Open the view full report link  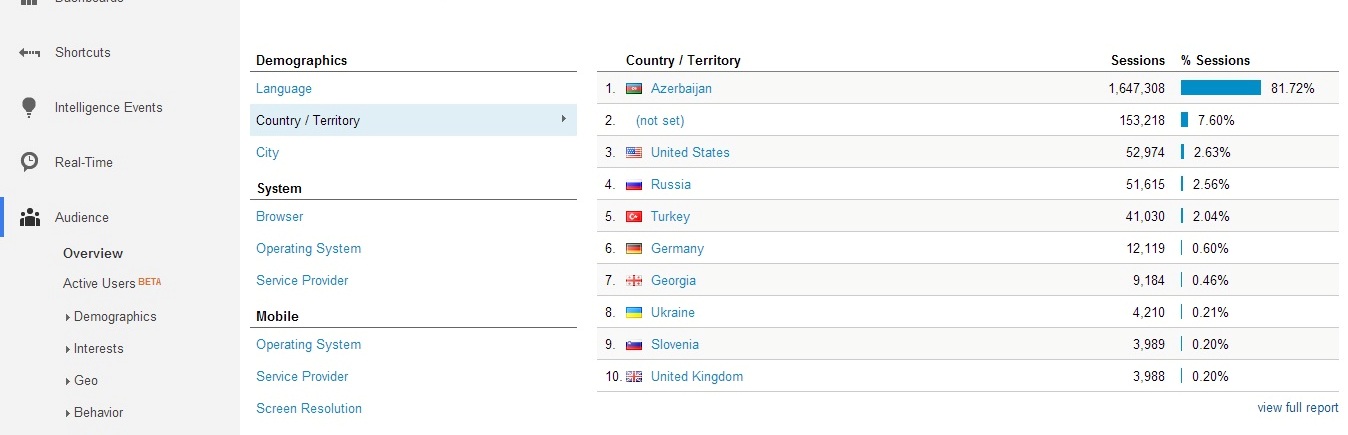click(x=1298, y=407)
